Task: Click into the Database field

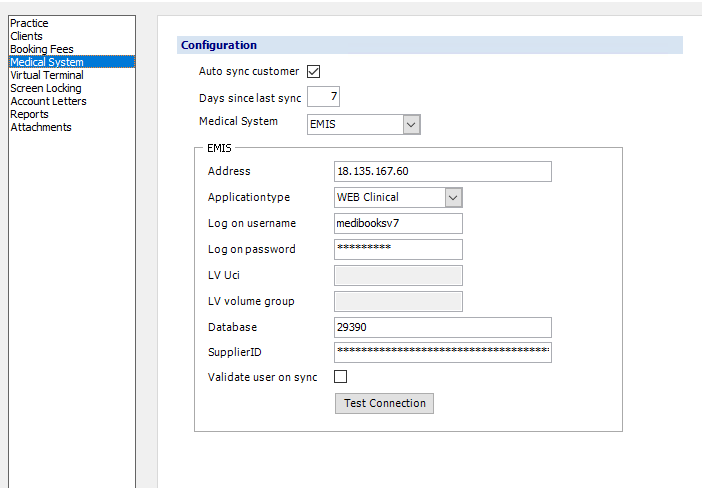Action: tap(442, 327)
